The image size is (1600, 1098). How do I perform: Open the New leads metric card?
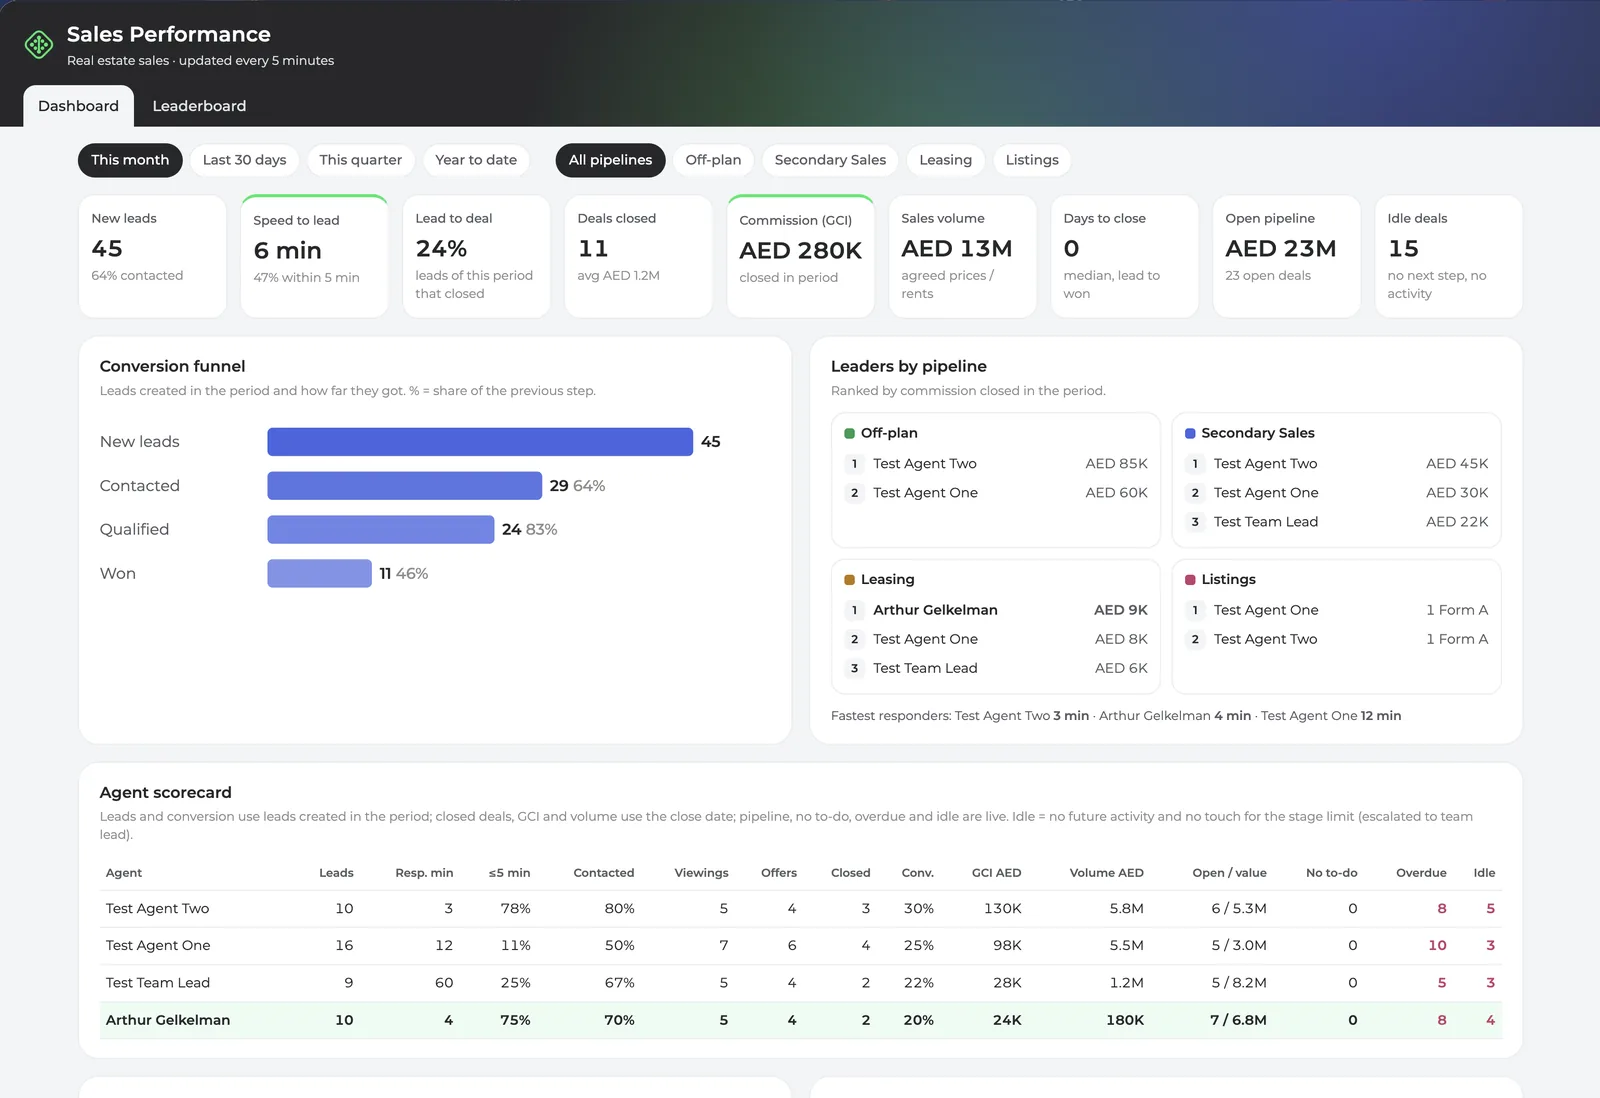coord(152,256)
